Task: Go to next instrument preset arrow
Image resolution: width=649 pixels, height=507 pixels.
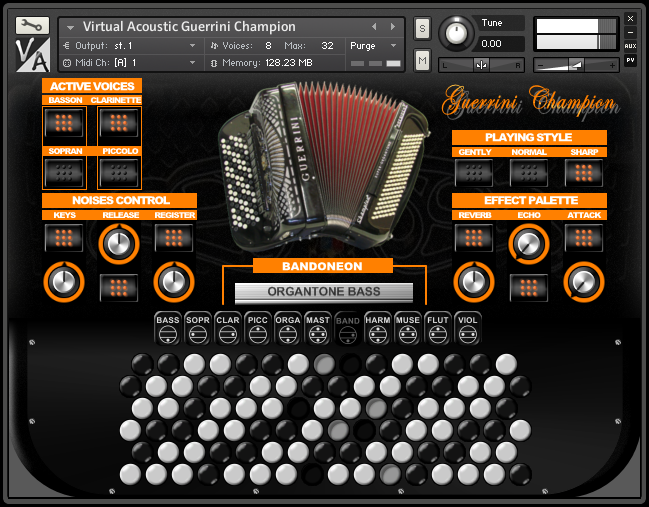Action: point(392,27)
